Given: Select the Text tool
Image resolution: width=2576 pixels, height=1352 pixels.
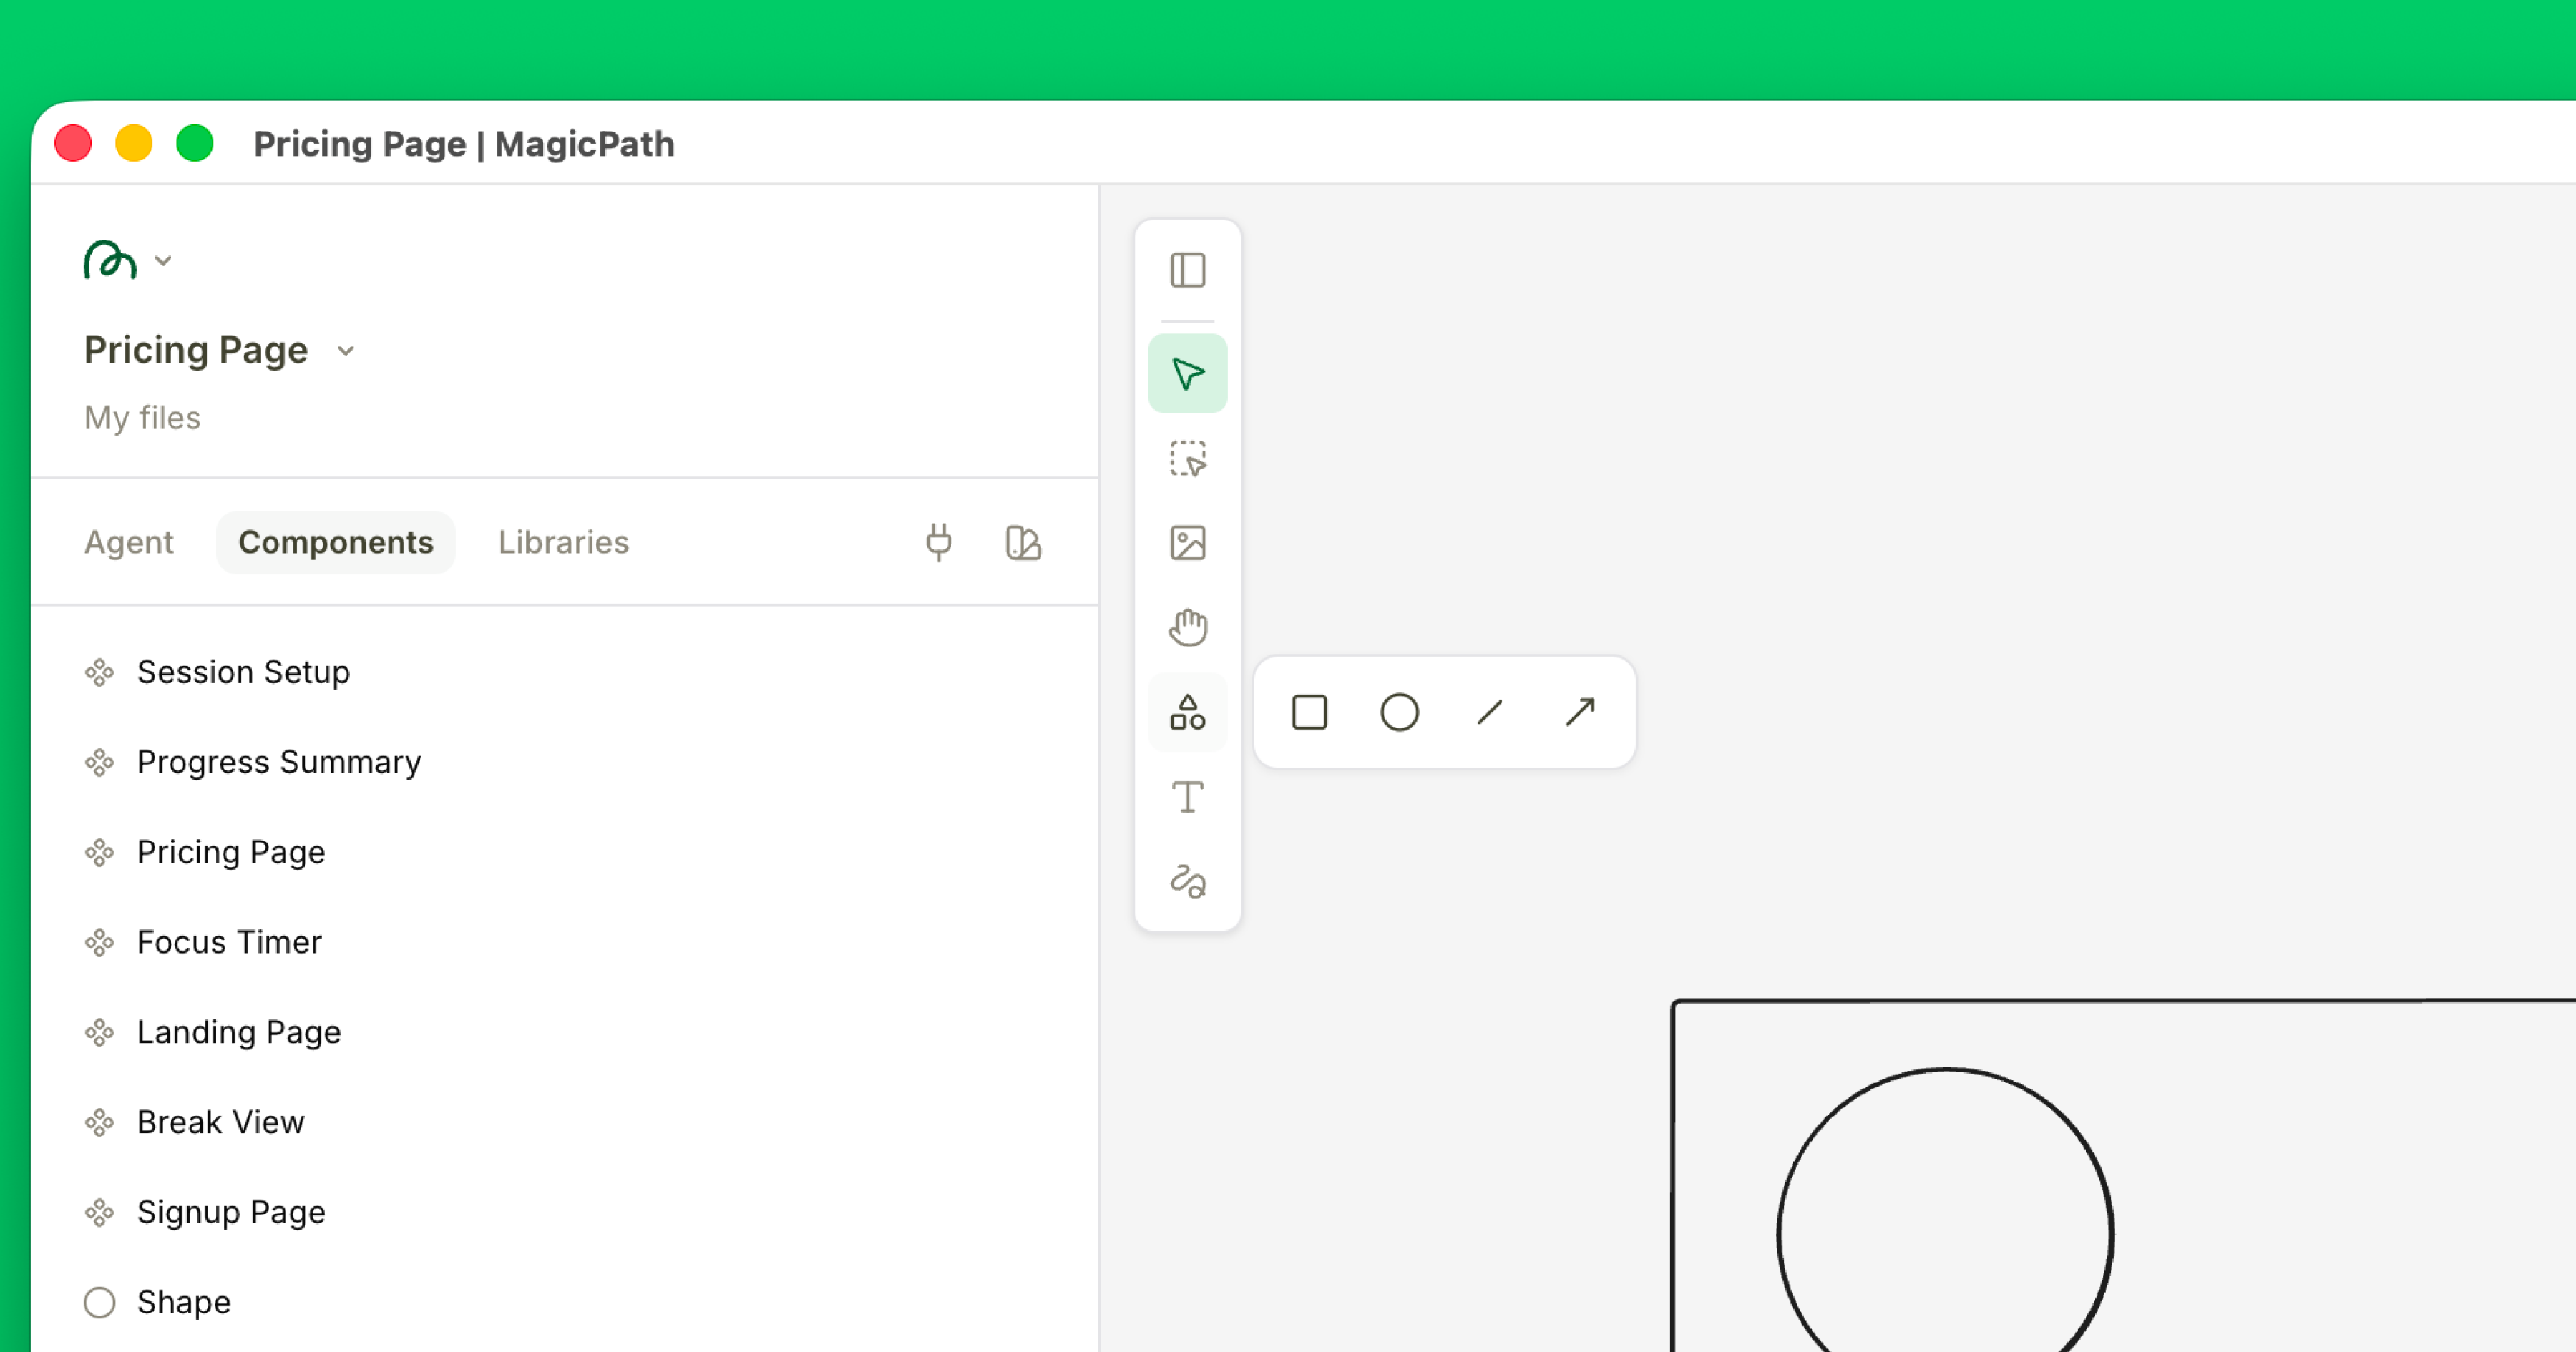Looking at the screenshot, I should (x=1187, y=798).
